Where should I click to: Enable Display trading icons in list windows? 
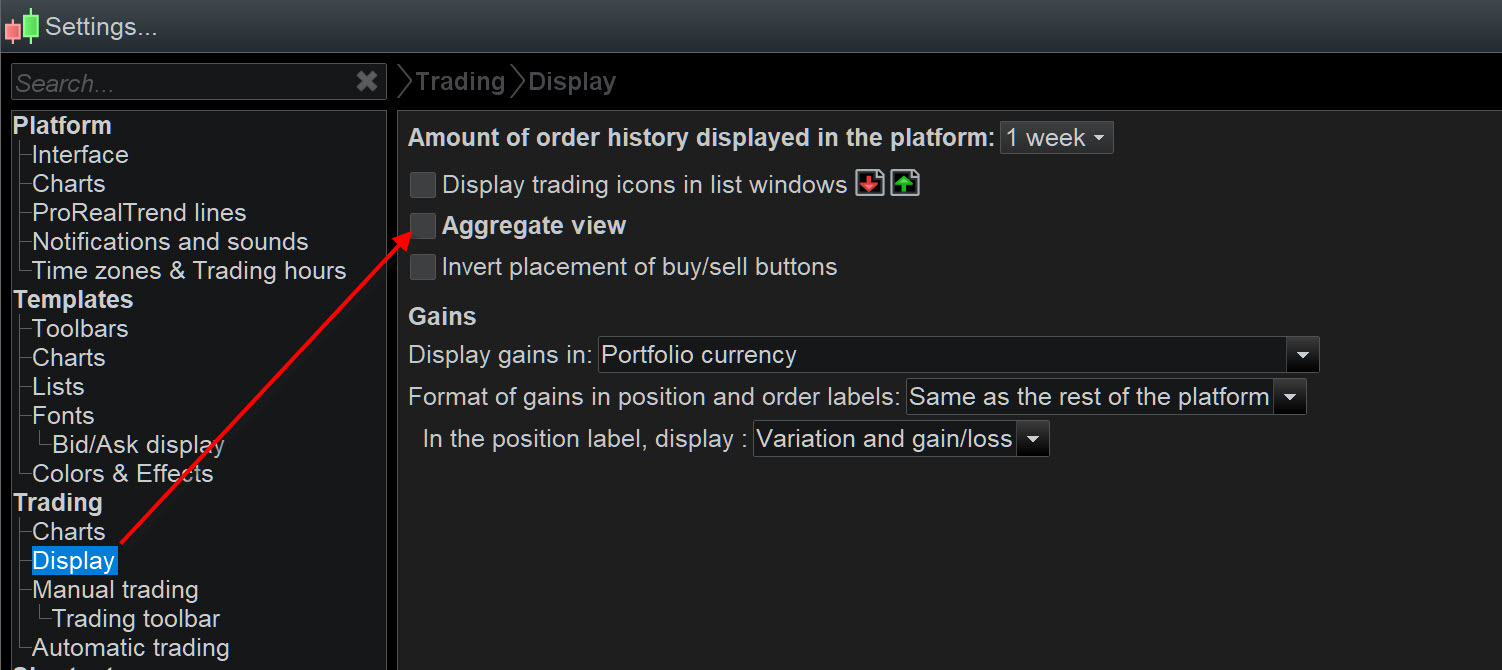pyautogui.click(x=423, y=185)
